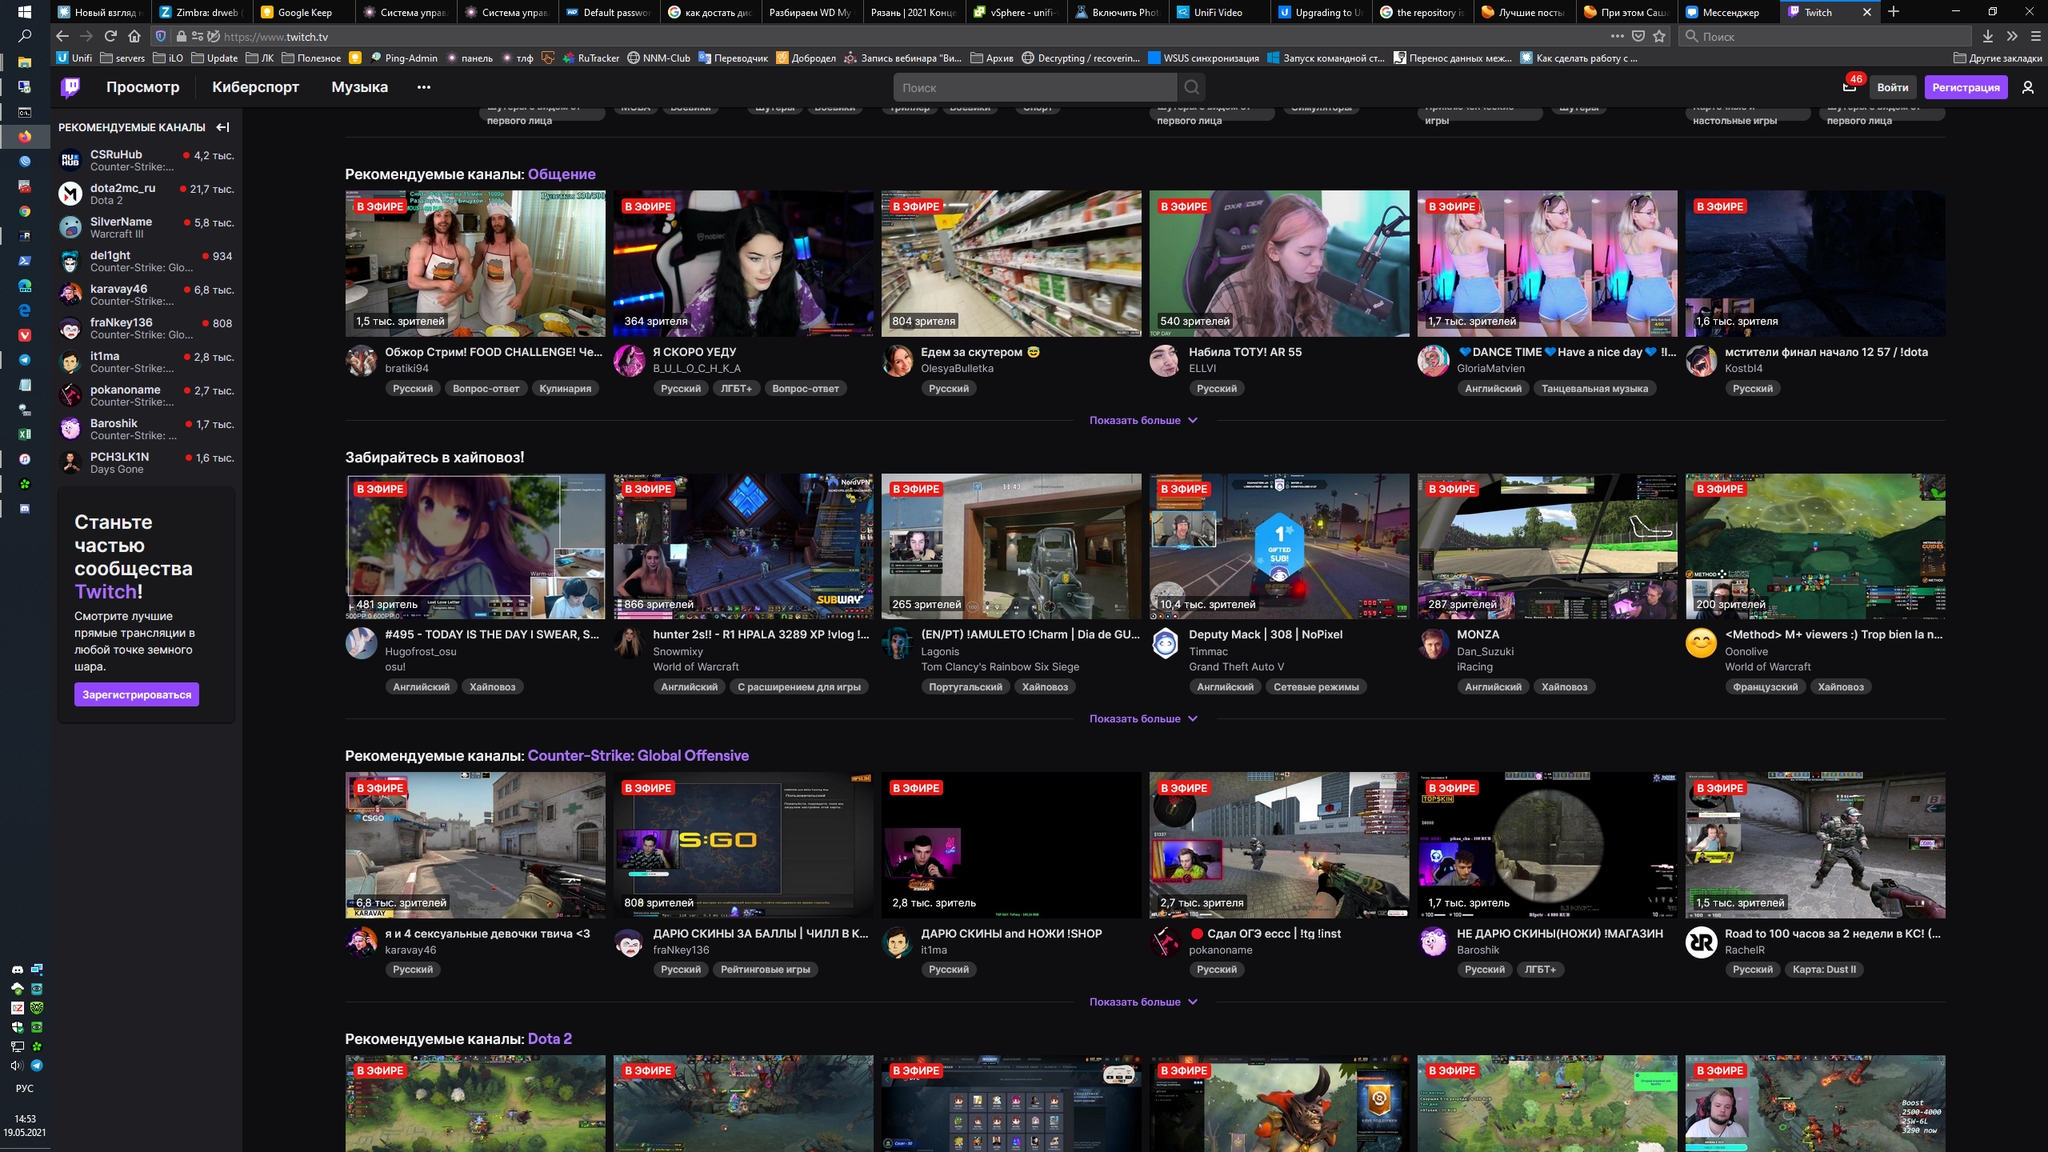Open the user profile icon menu
The width and height of the screenshot is (2048, 1152).
coord(2028,87)
